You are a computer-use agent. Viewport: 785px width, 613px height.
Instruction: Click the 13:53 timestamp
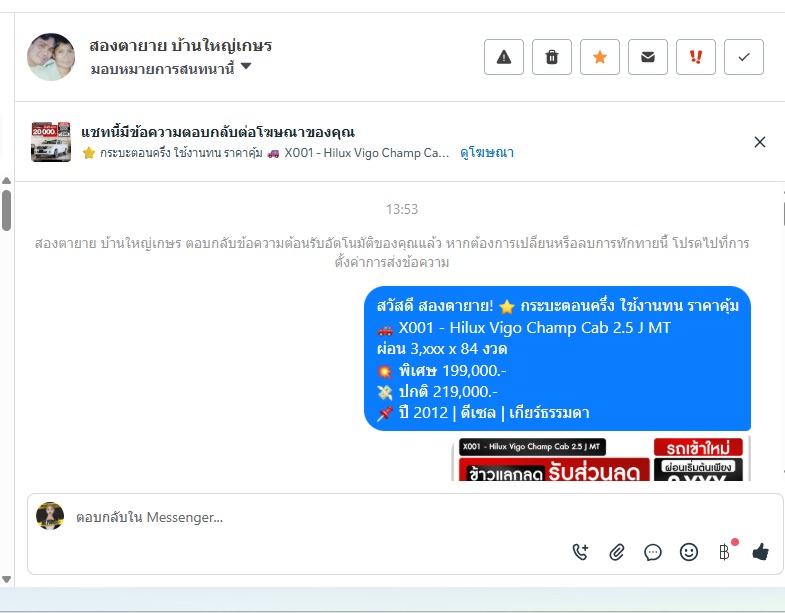click(402, 209)
